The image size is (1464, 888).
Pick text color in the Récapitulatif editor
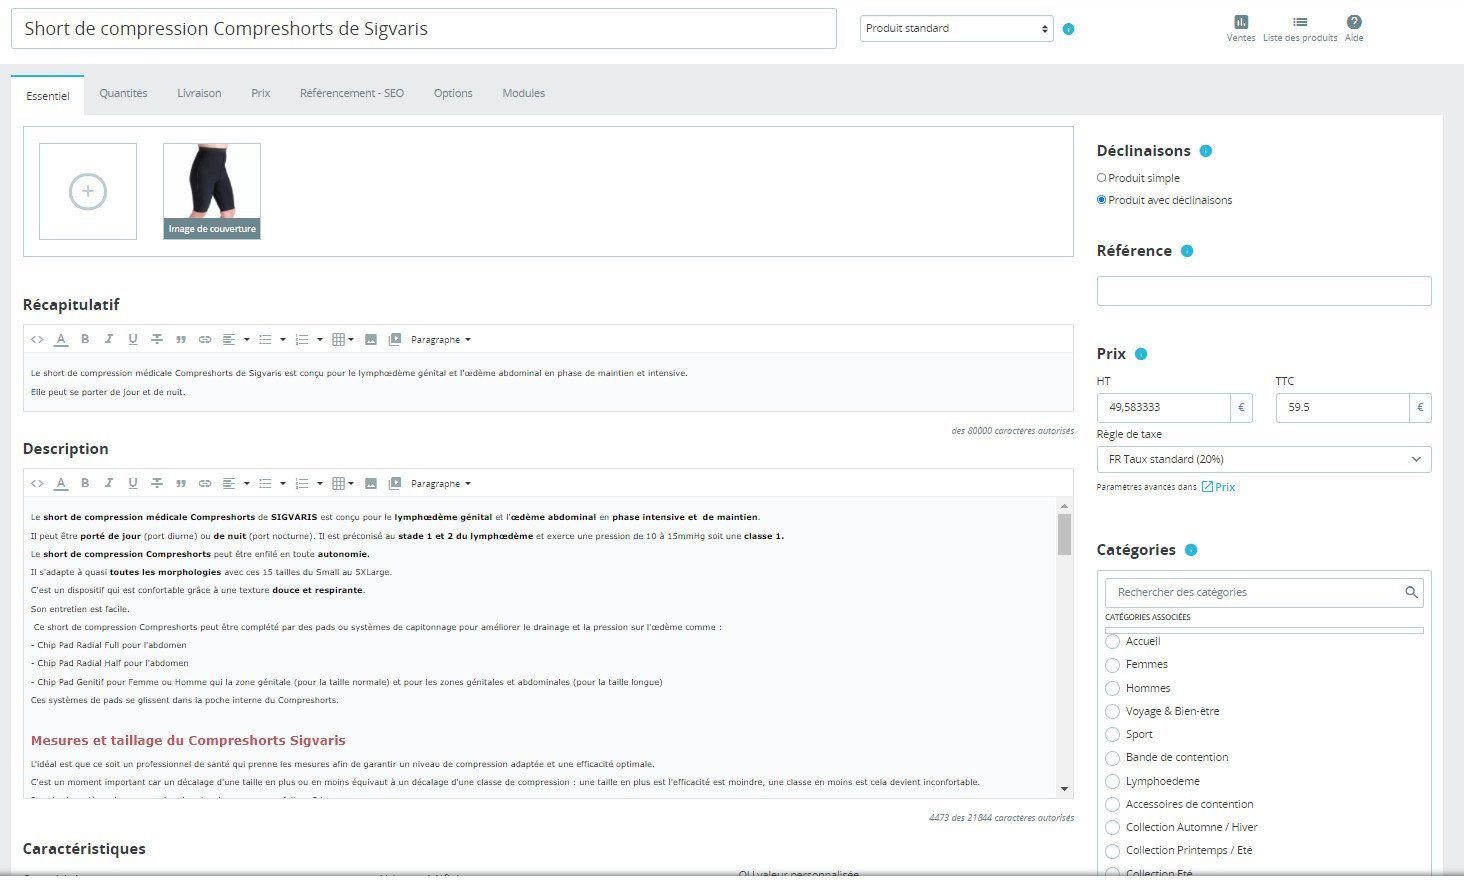[61, 339]
